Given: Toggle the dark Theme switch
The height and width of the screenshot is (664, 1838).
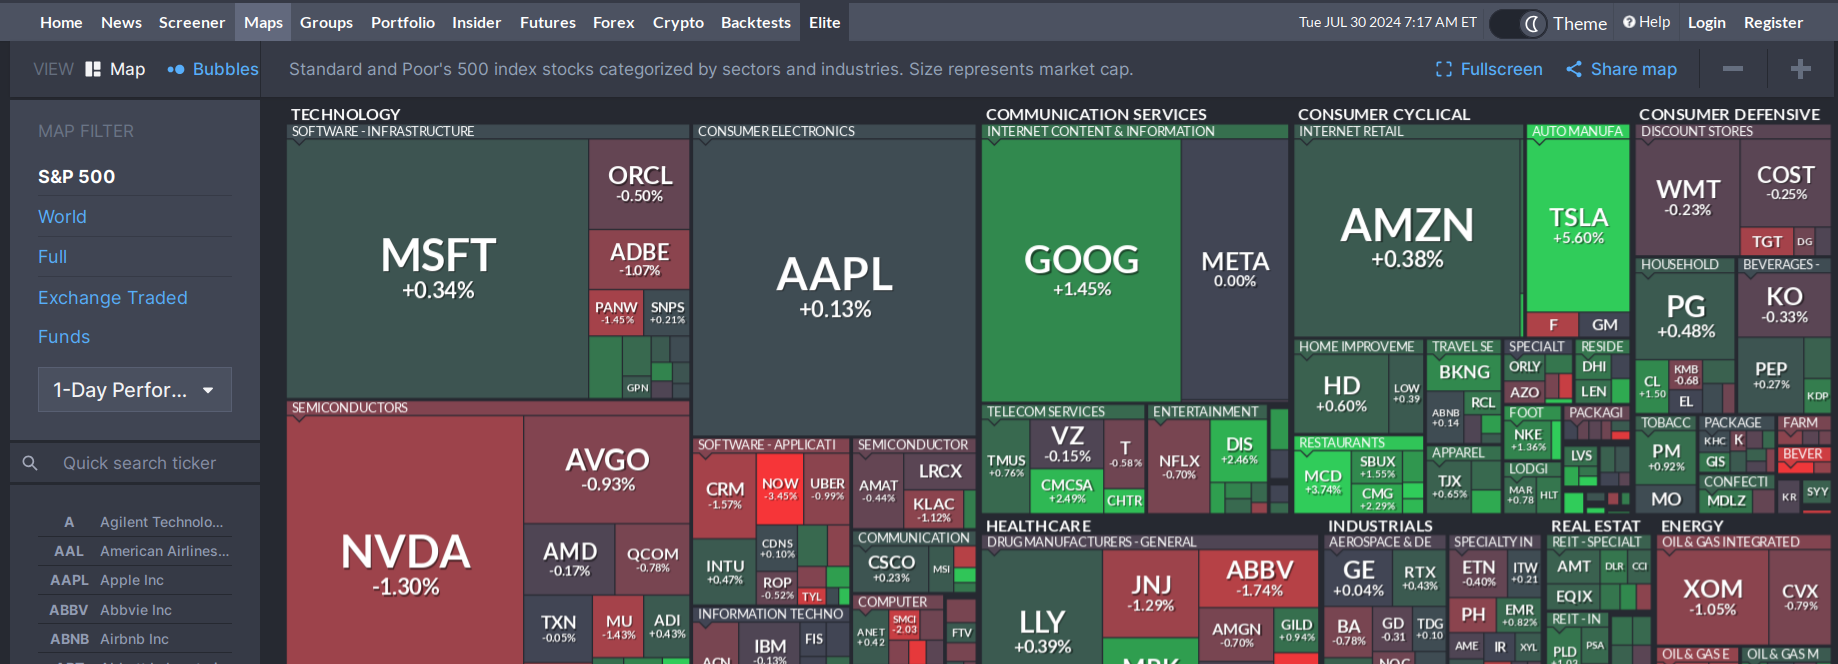Looking at the screenshot, I should [x=1518, y=23].
